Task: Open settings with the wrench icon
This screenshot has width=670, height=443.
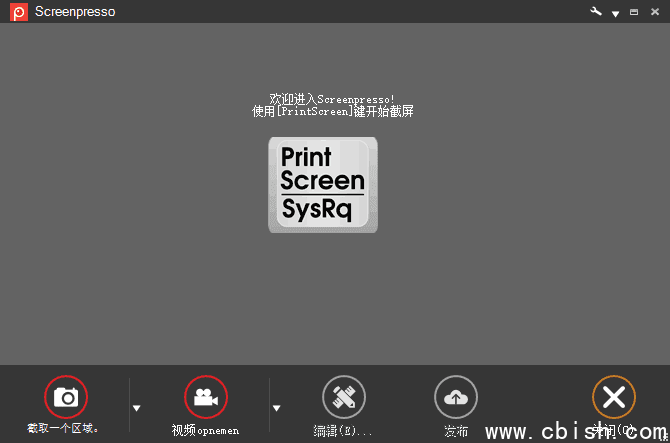Action: click(x=597, y=12)
